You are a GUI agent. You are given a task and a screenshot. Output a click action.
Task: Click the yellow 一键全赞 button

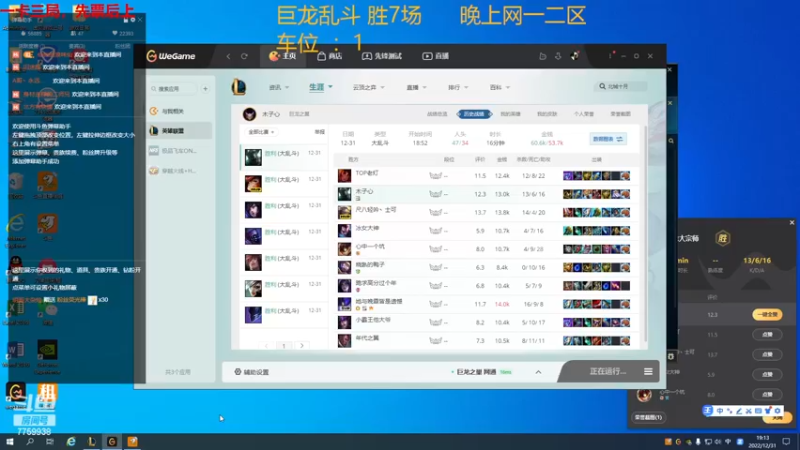point(767,314)
